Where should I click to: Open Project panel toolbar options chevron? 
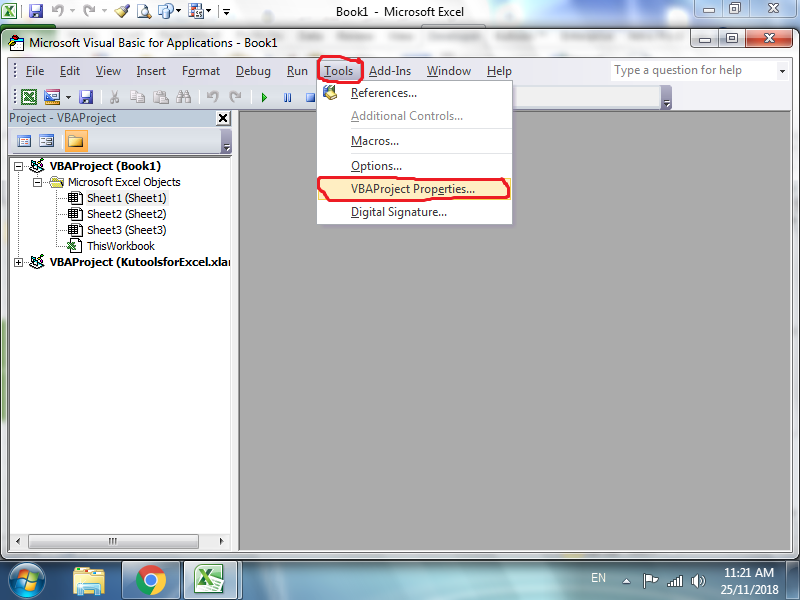pyautogui.click(x=227, y=141)
